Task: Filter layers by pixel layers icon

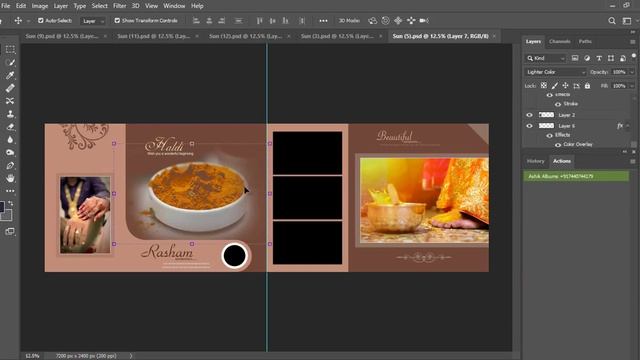Action: coord(575,58)
